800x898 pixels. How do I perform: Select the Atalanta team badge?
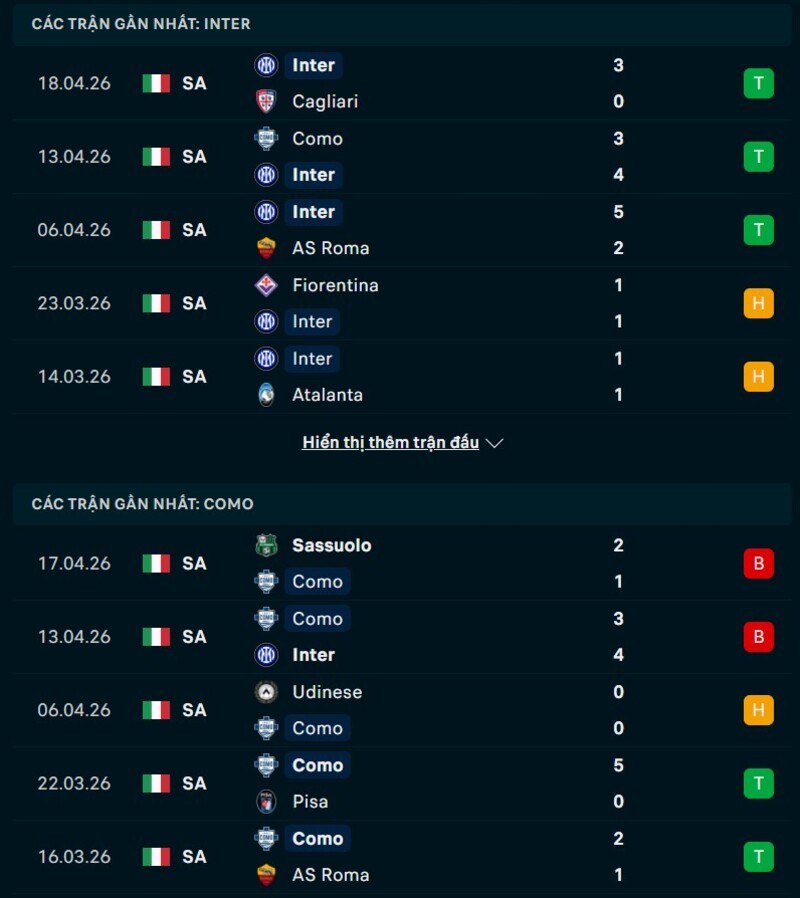pyautogui.click(x=265, y=394)
